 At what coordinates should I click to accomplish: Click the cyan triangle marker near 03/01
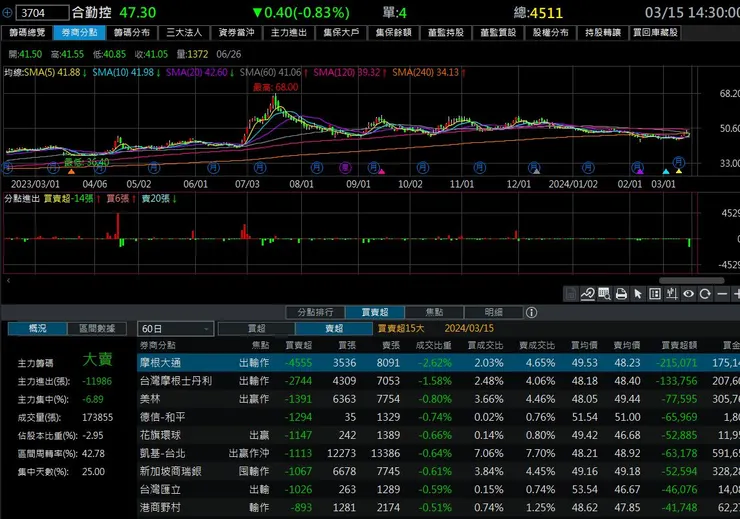tap(666, 172)
